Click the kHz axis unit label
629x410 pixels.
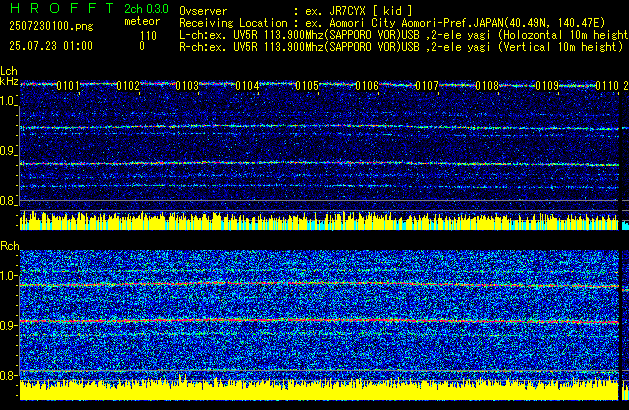tap(9, 81)
